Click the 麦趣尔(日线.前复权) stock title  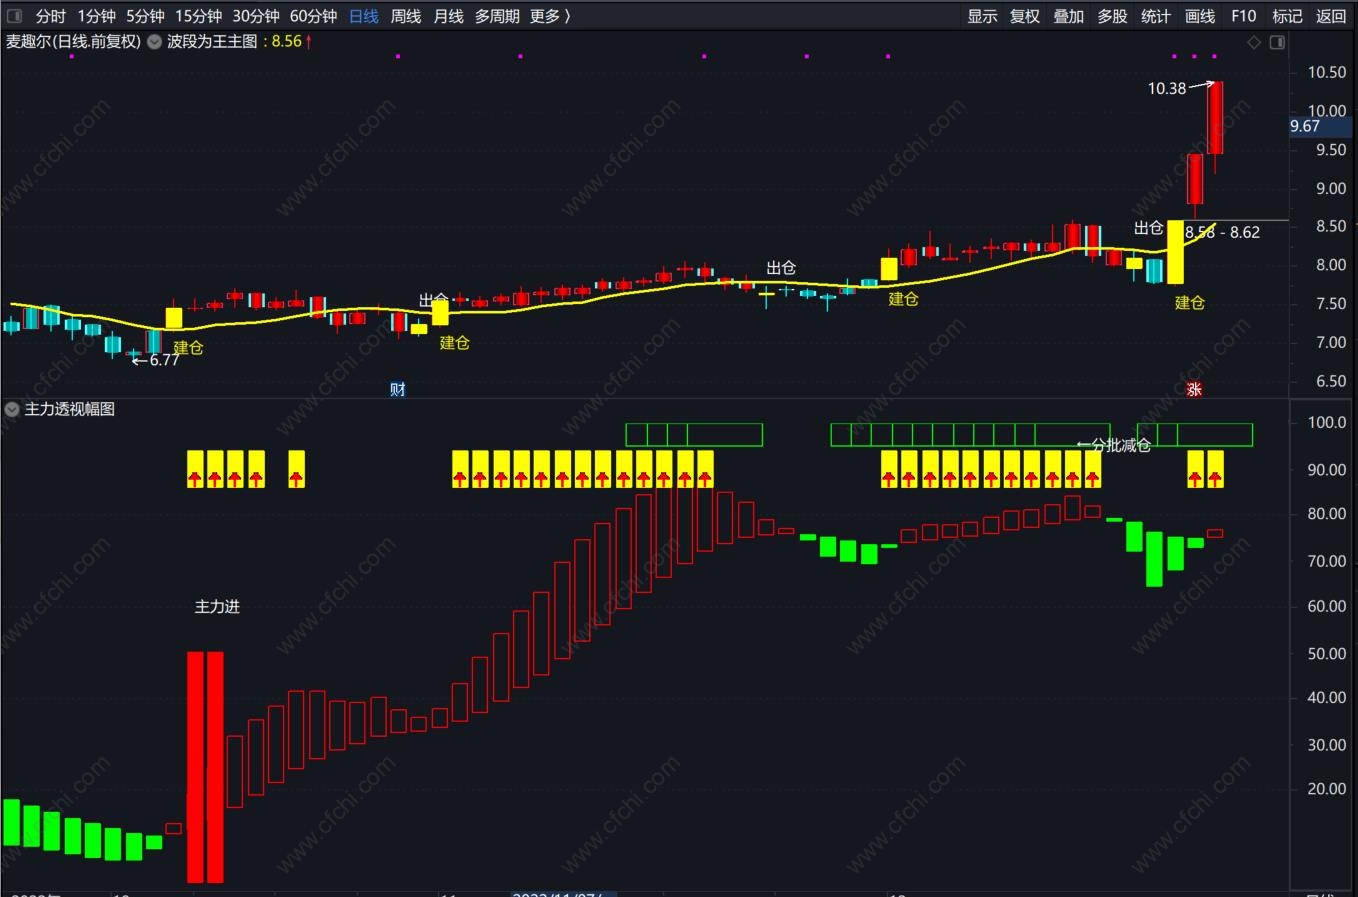coord(73,42)
